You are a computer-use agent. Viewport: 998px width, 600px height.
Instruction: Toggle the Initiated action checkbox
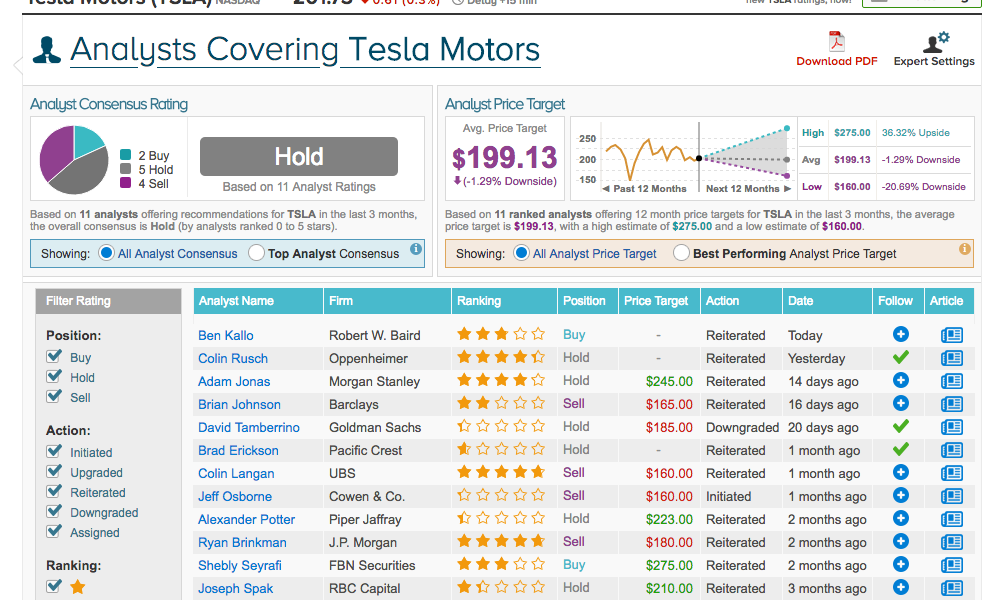[x=54, y=452]
